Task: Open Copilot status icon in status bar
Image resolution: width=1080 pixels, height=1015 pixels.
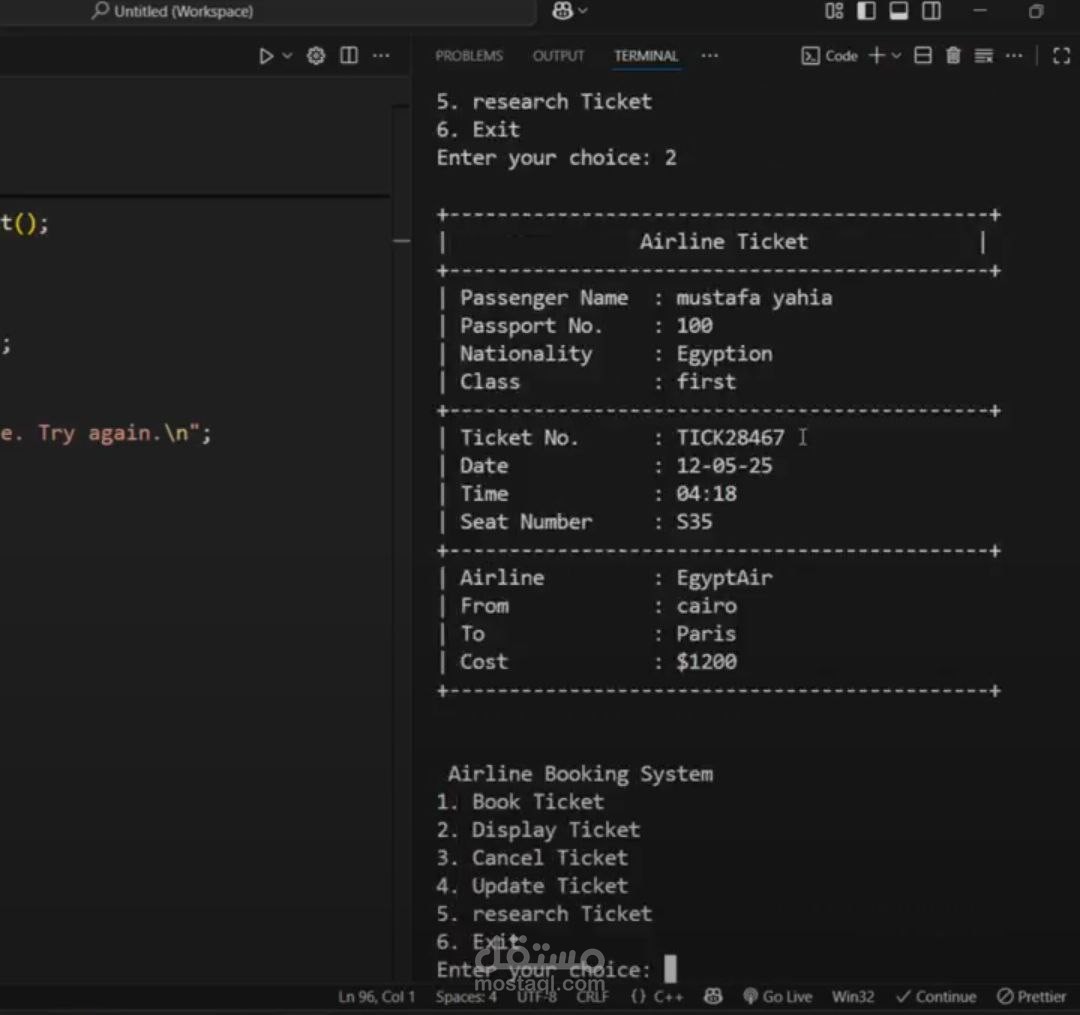Action: point(713,996)
